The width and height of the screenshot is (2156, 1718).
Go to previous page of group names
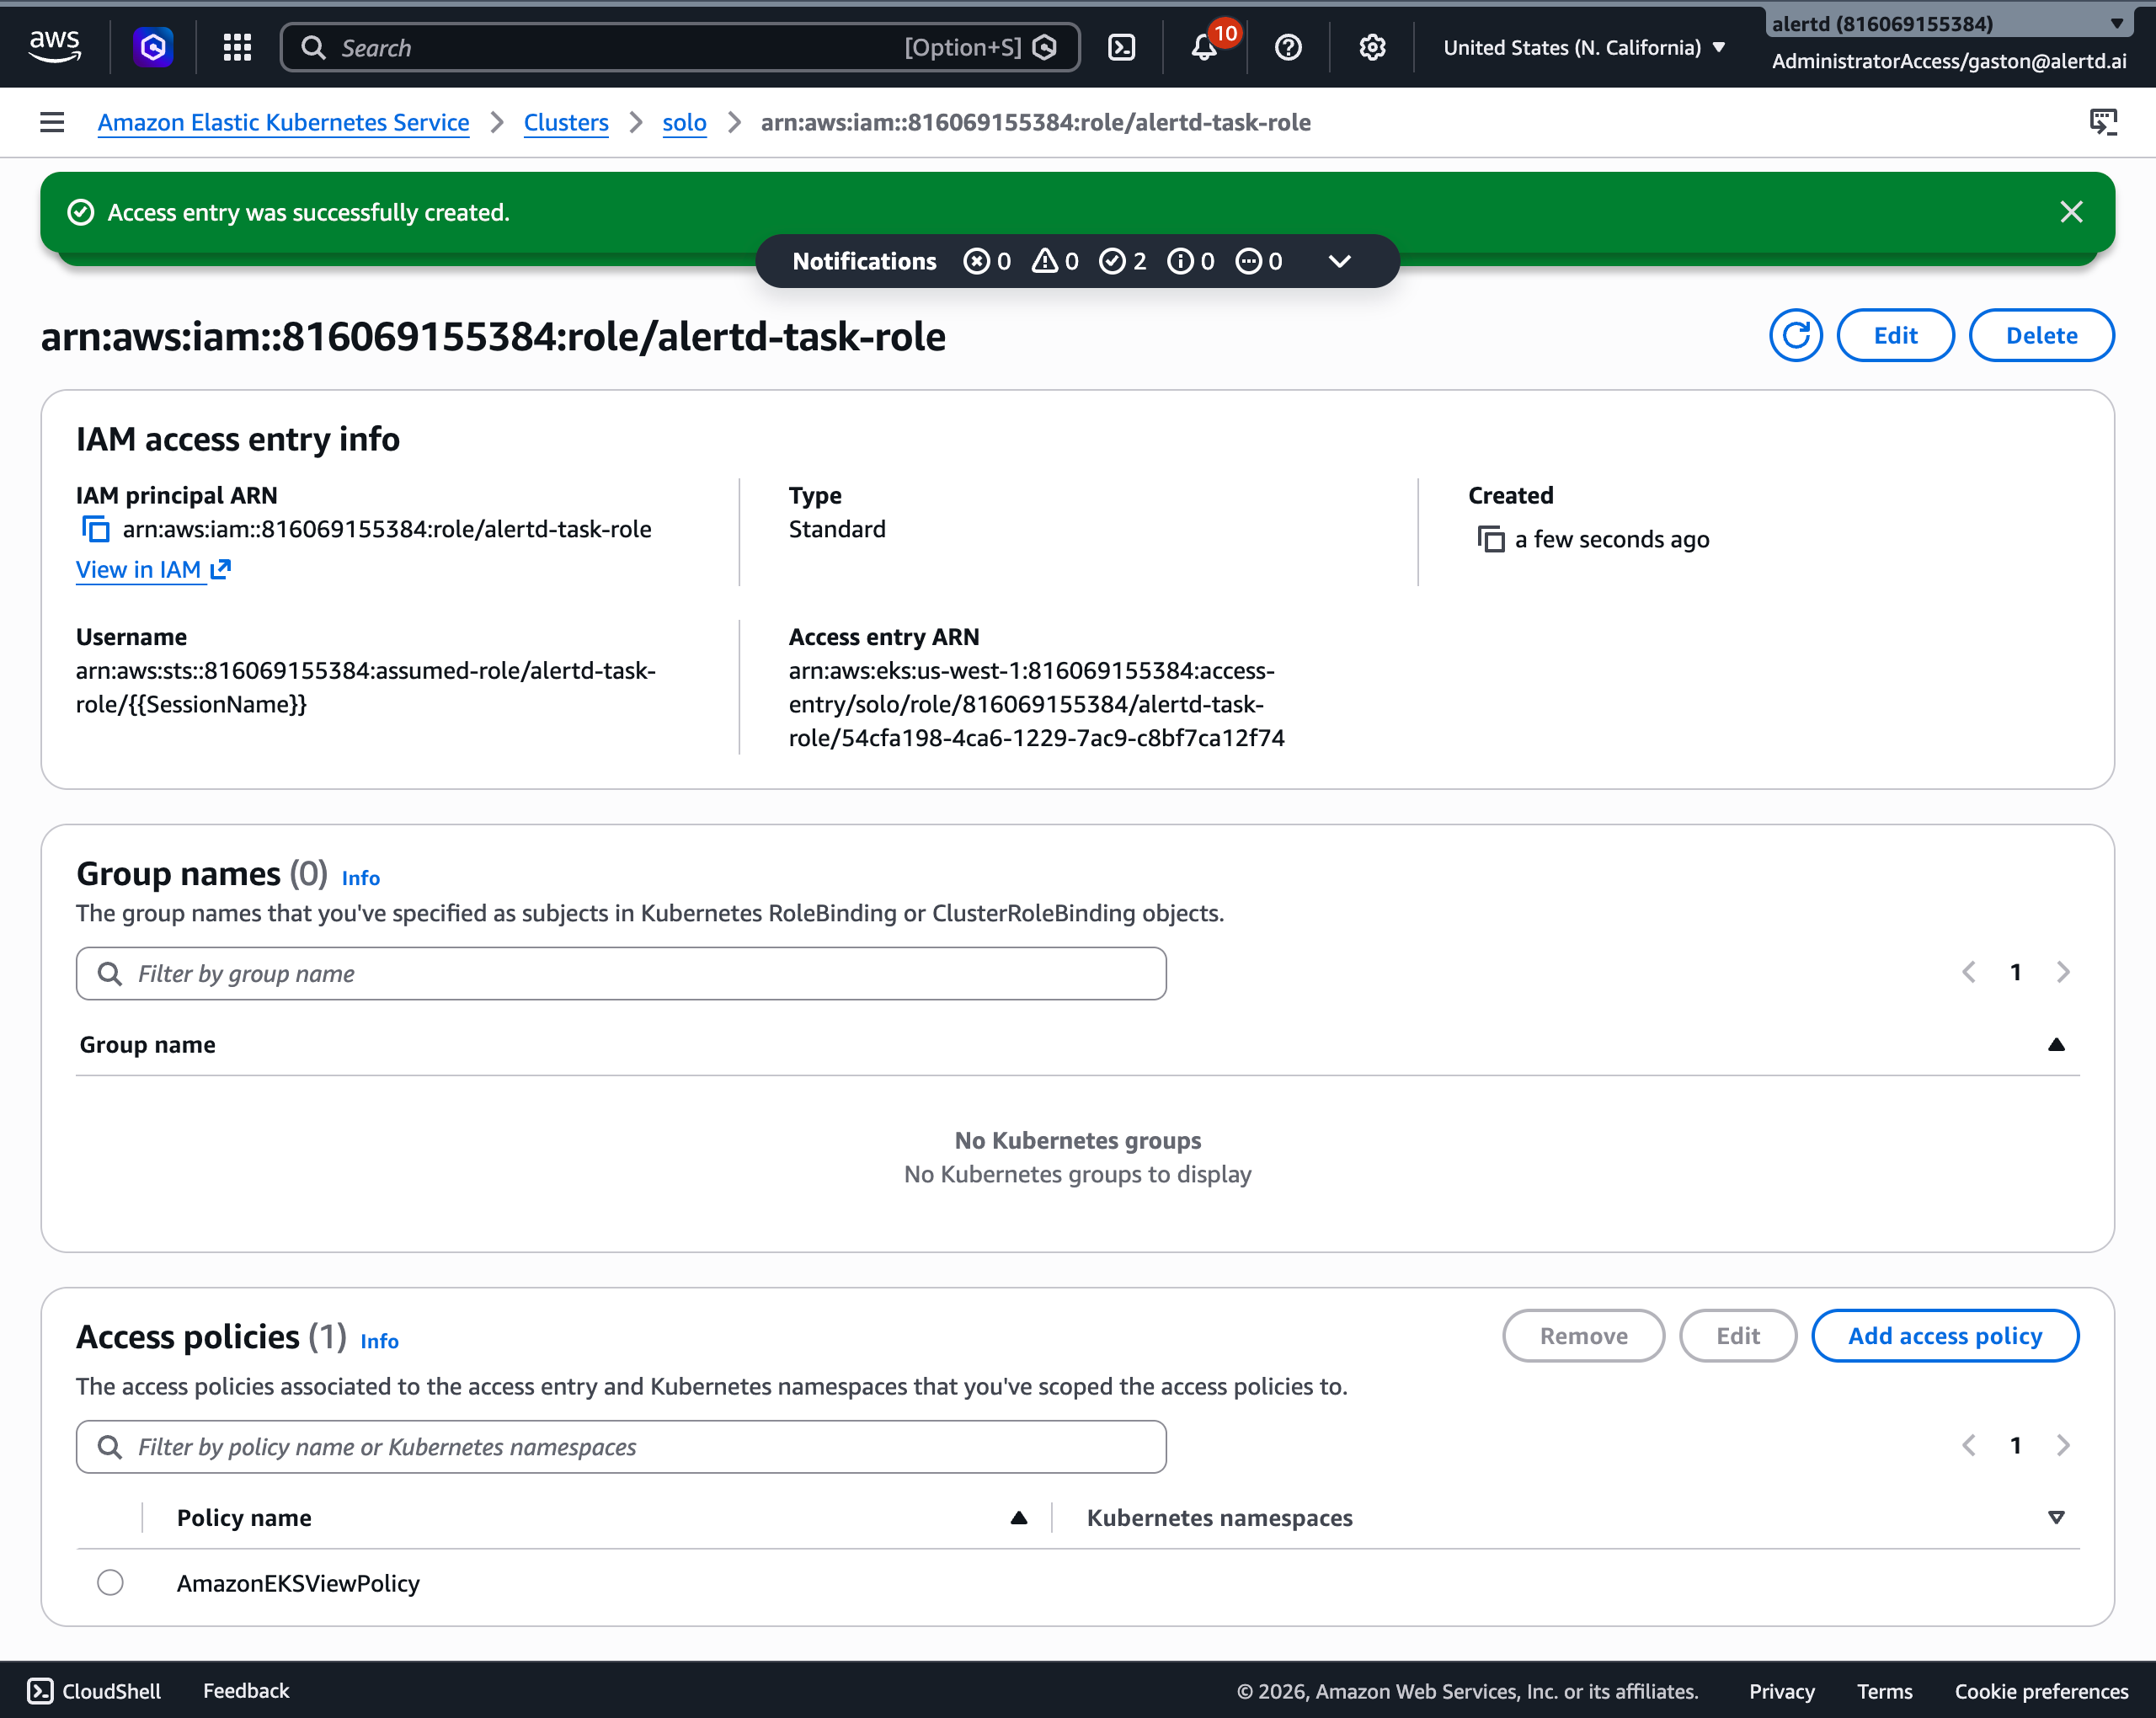point(1968,972)
